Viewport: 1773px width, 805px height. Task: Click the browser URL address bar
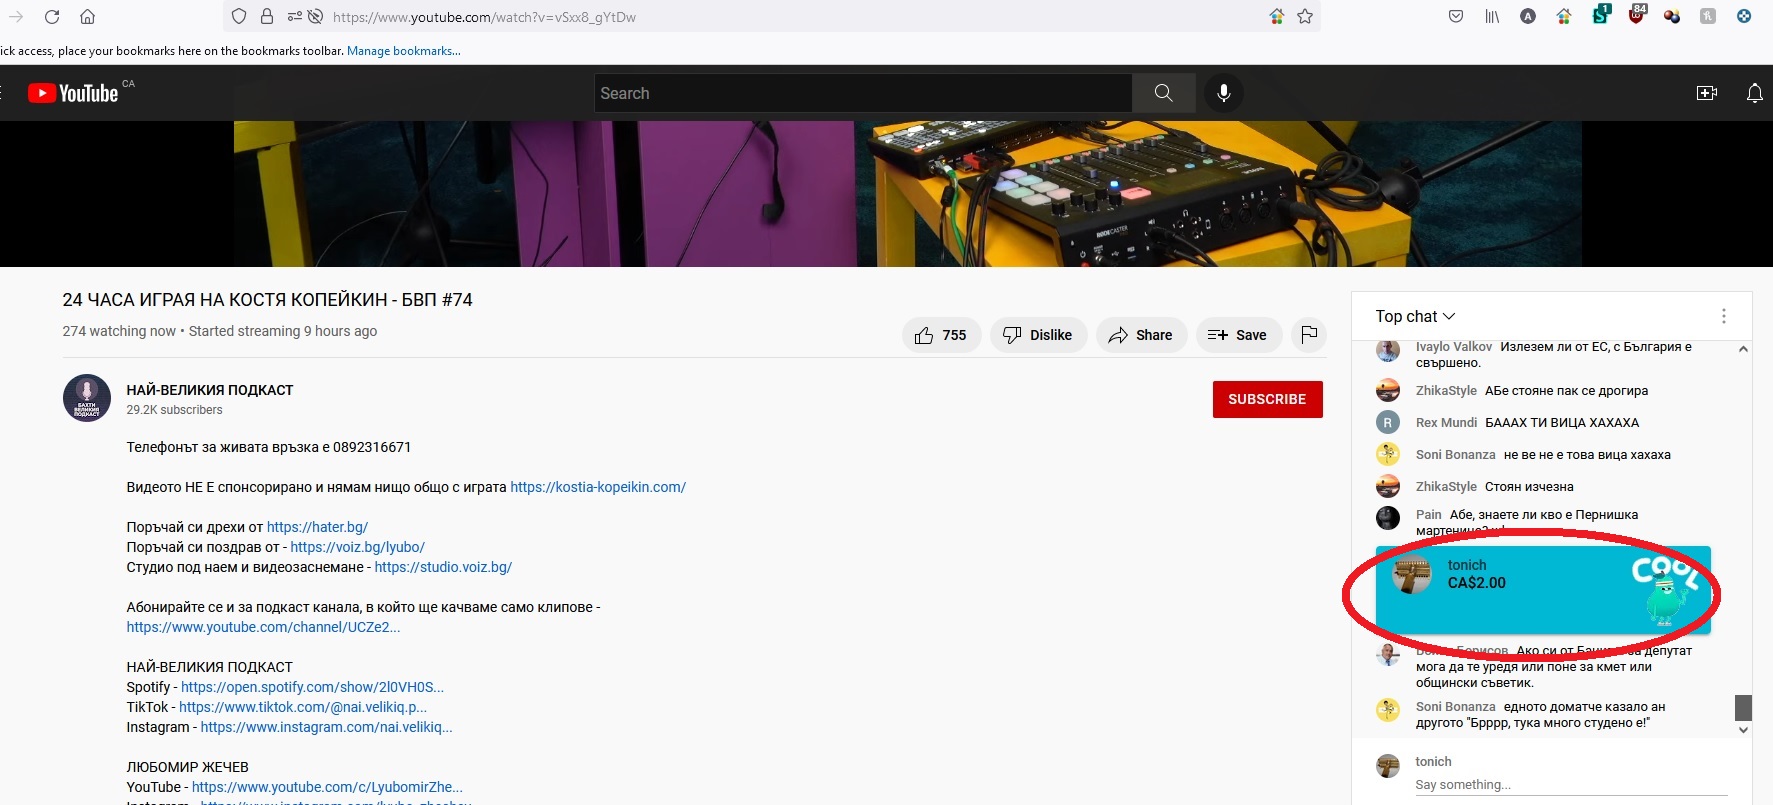click(x=770, y=17)
